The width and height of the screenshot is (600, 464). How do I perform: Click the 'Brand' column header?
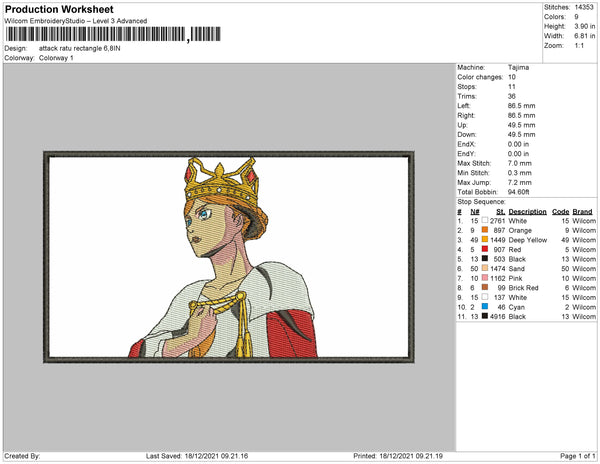[x=582, y=212]
